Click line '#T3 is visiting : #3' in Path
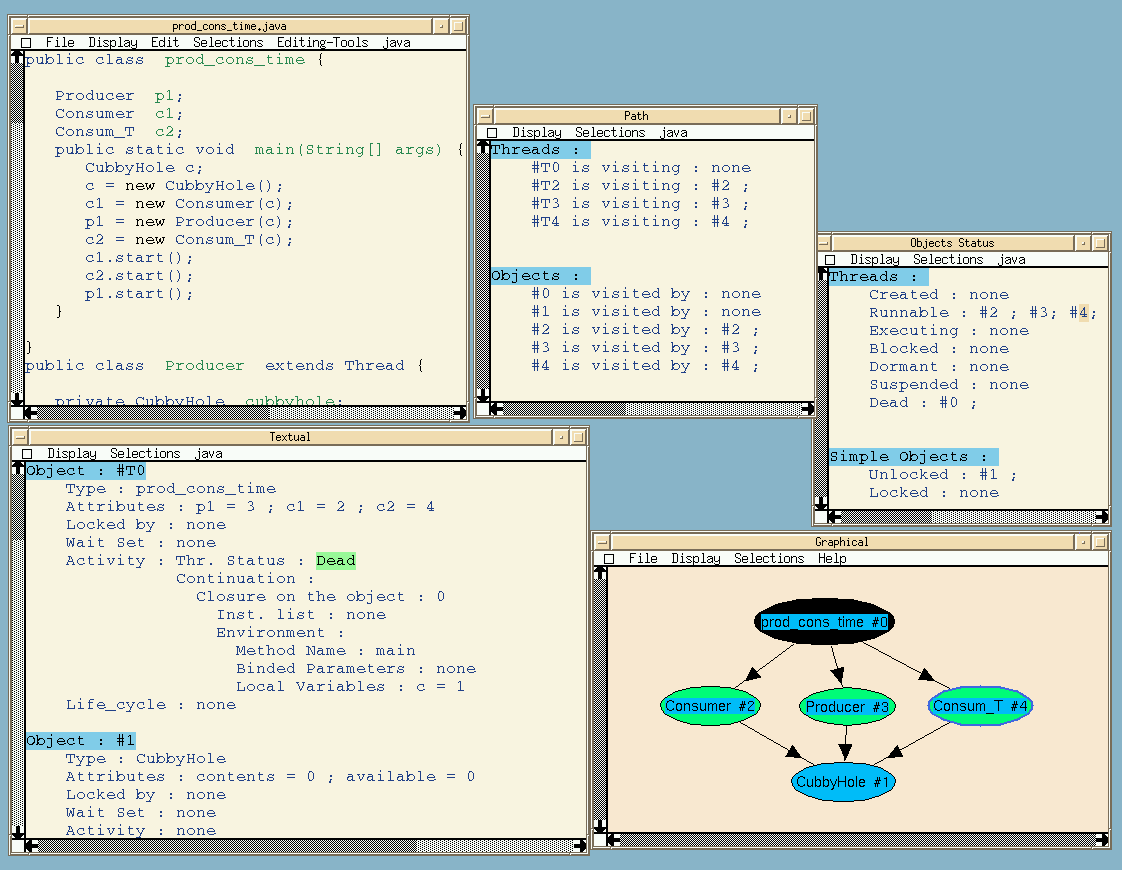The width and height of the screenshot is (1122, 870). coord(640,204)
